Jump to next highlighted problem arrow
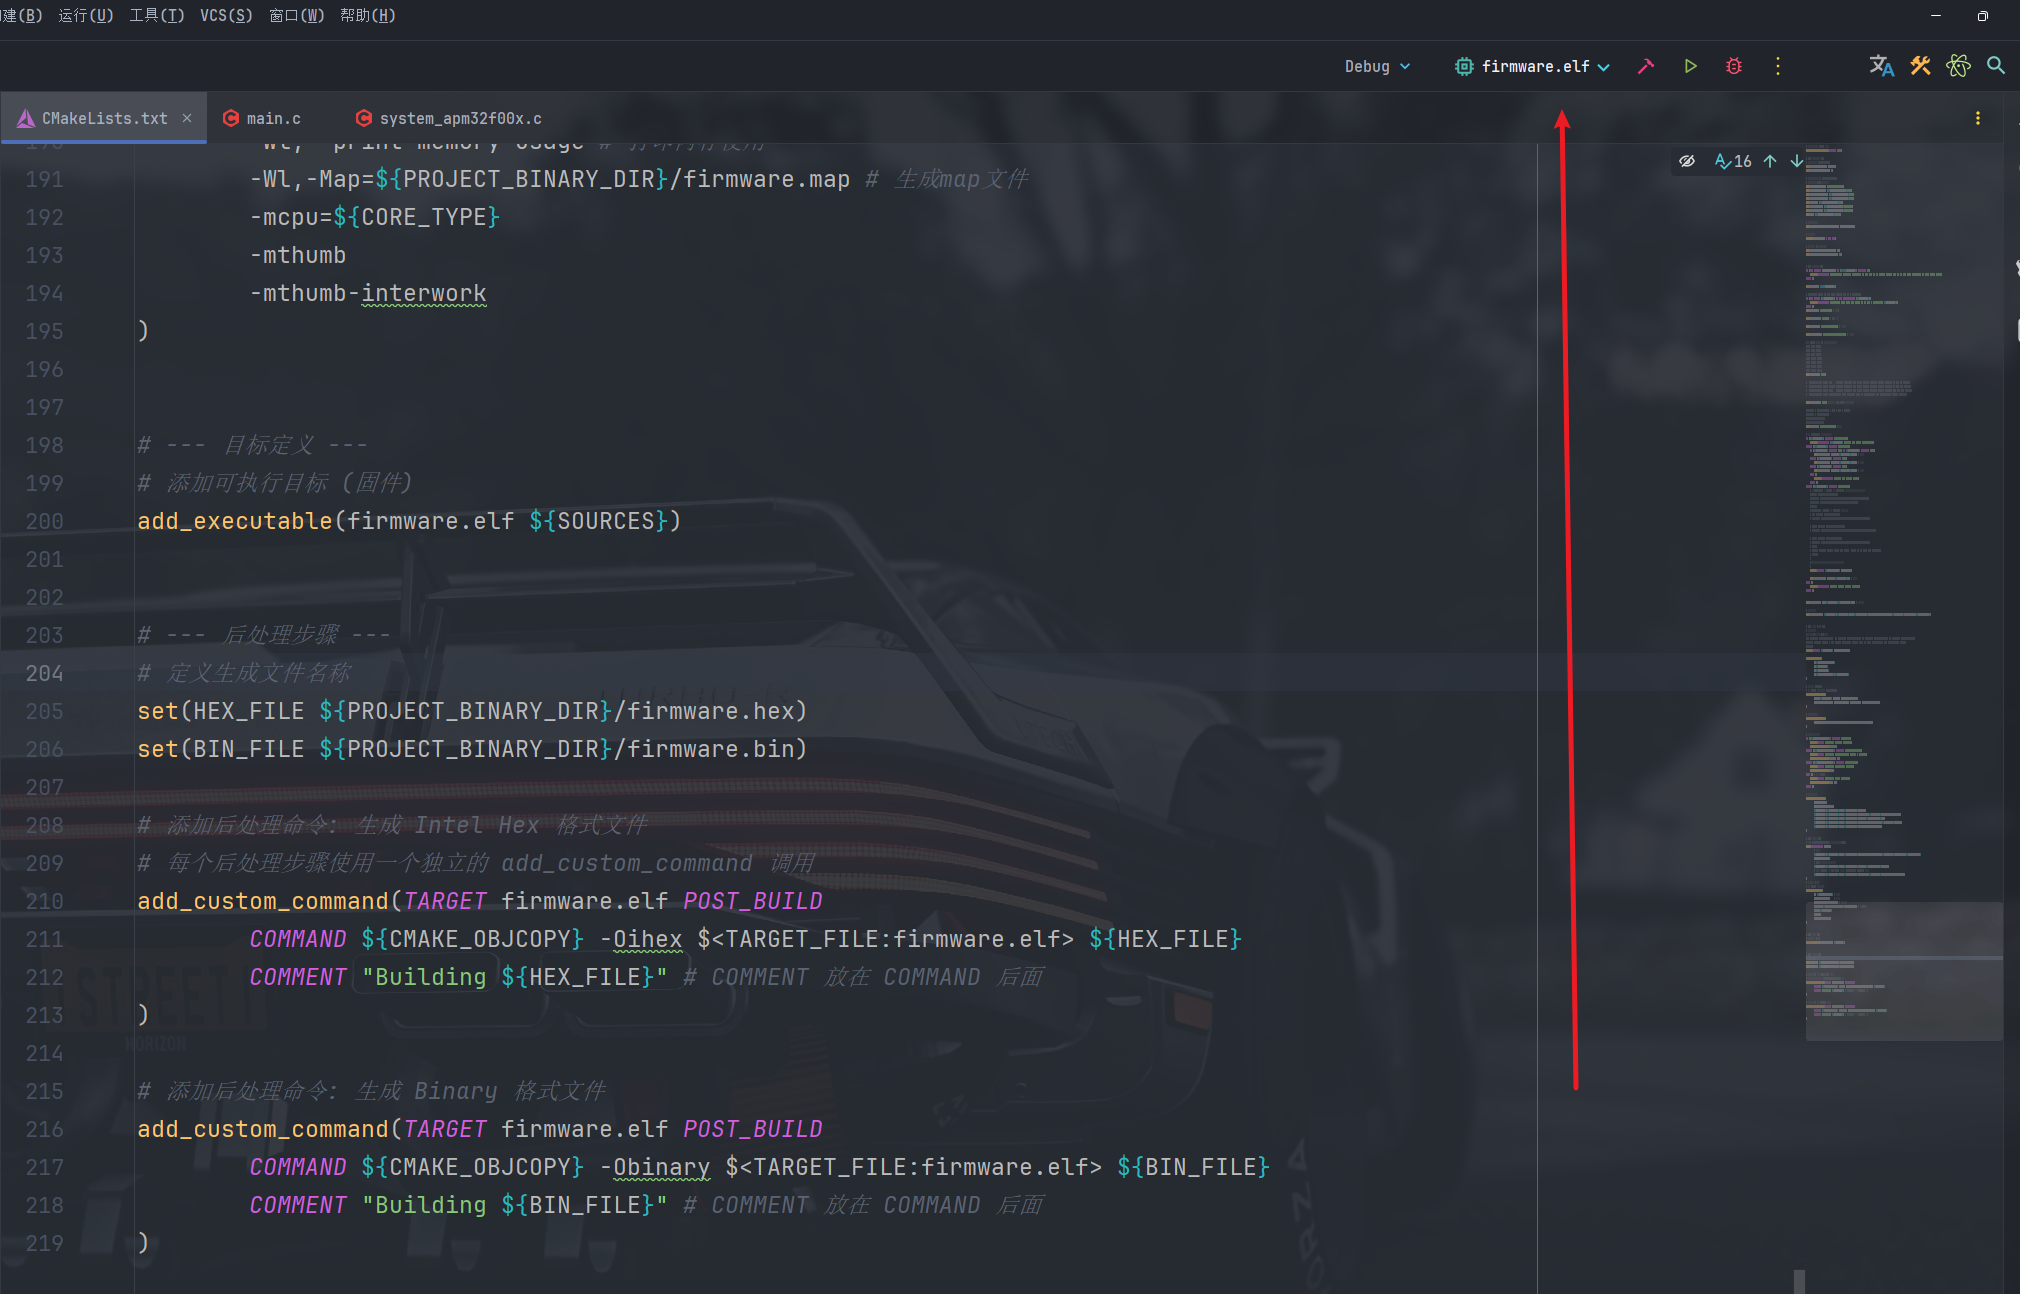This screenshot has height=1294, width=2020. coord(1797,161)
